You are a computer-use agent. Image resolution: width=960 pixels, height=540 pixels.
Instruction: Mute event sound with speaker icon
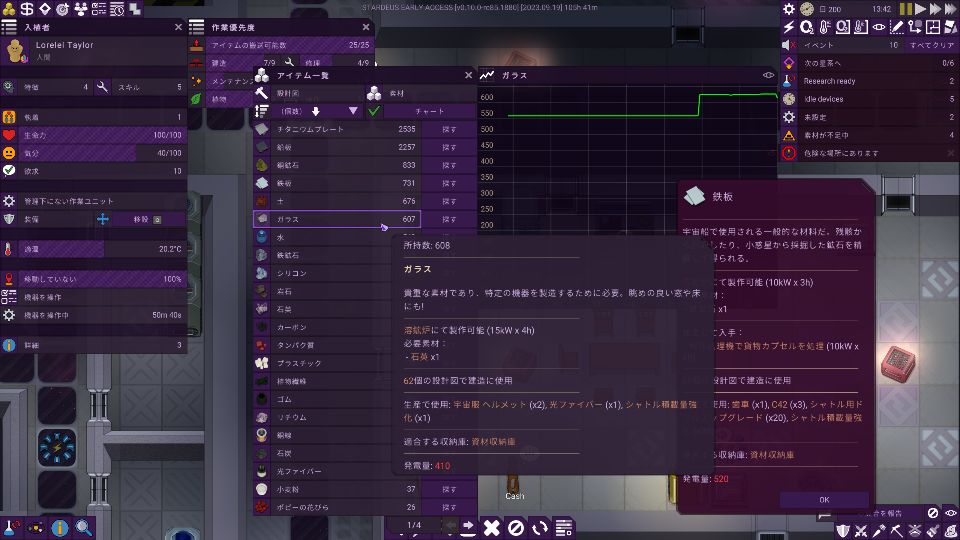click(x=789, y=45)
